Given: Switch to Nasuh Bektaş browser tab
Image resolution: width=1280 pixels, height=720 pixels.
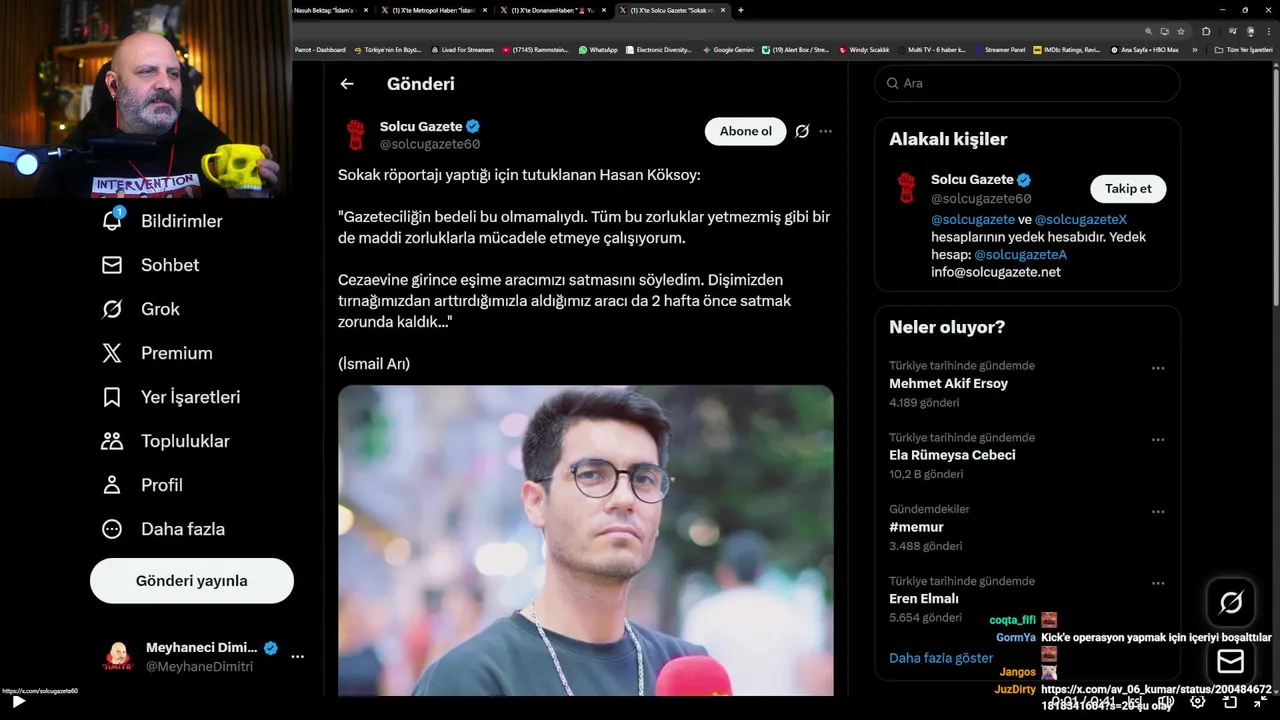Looking at the screenshot, I should 329,10.
